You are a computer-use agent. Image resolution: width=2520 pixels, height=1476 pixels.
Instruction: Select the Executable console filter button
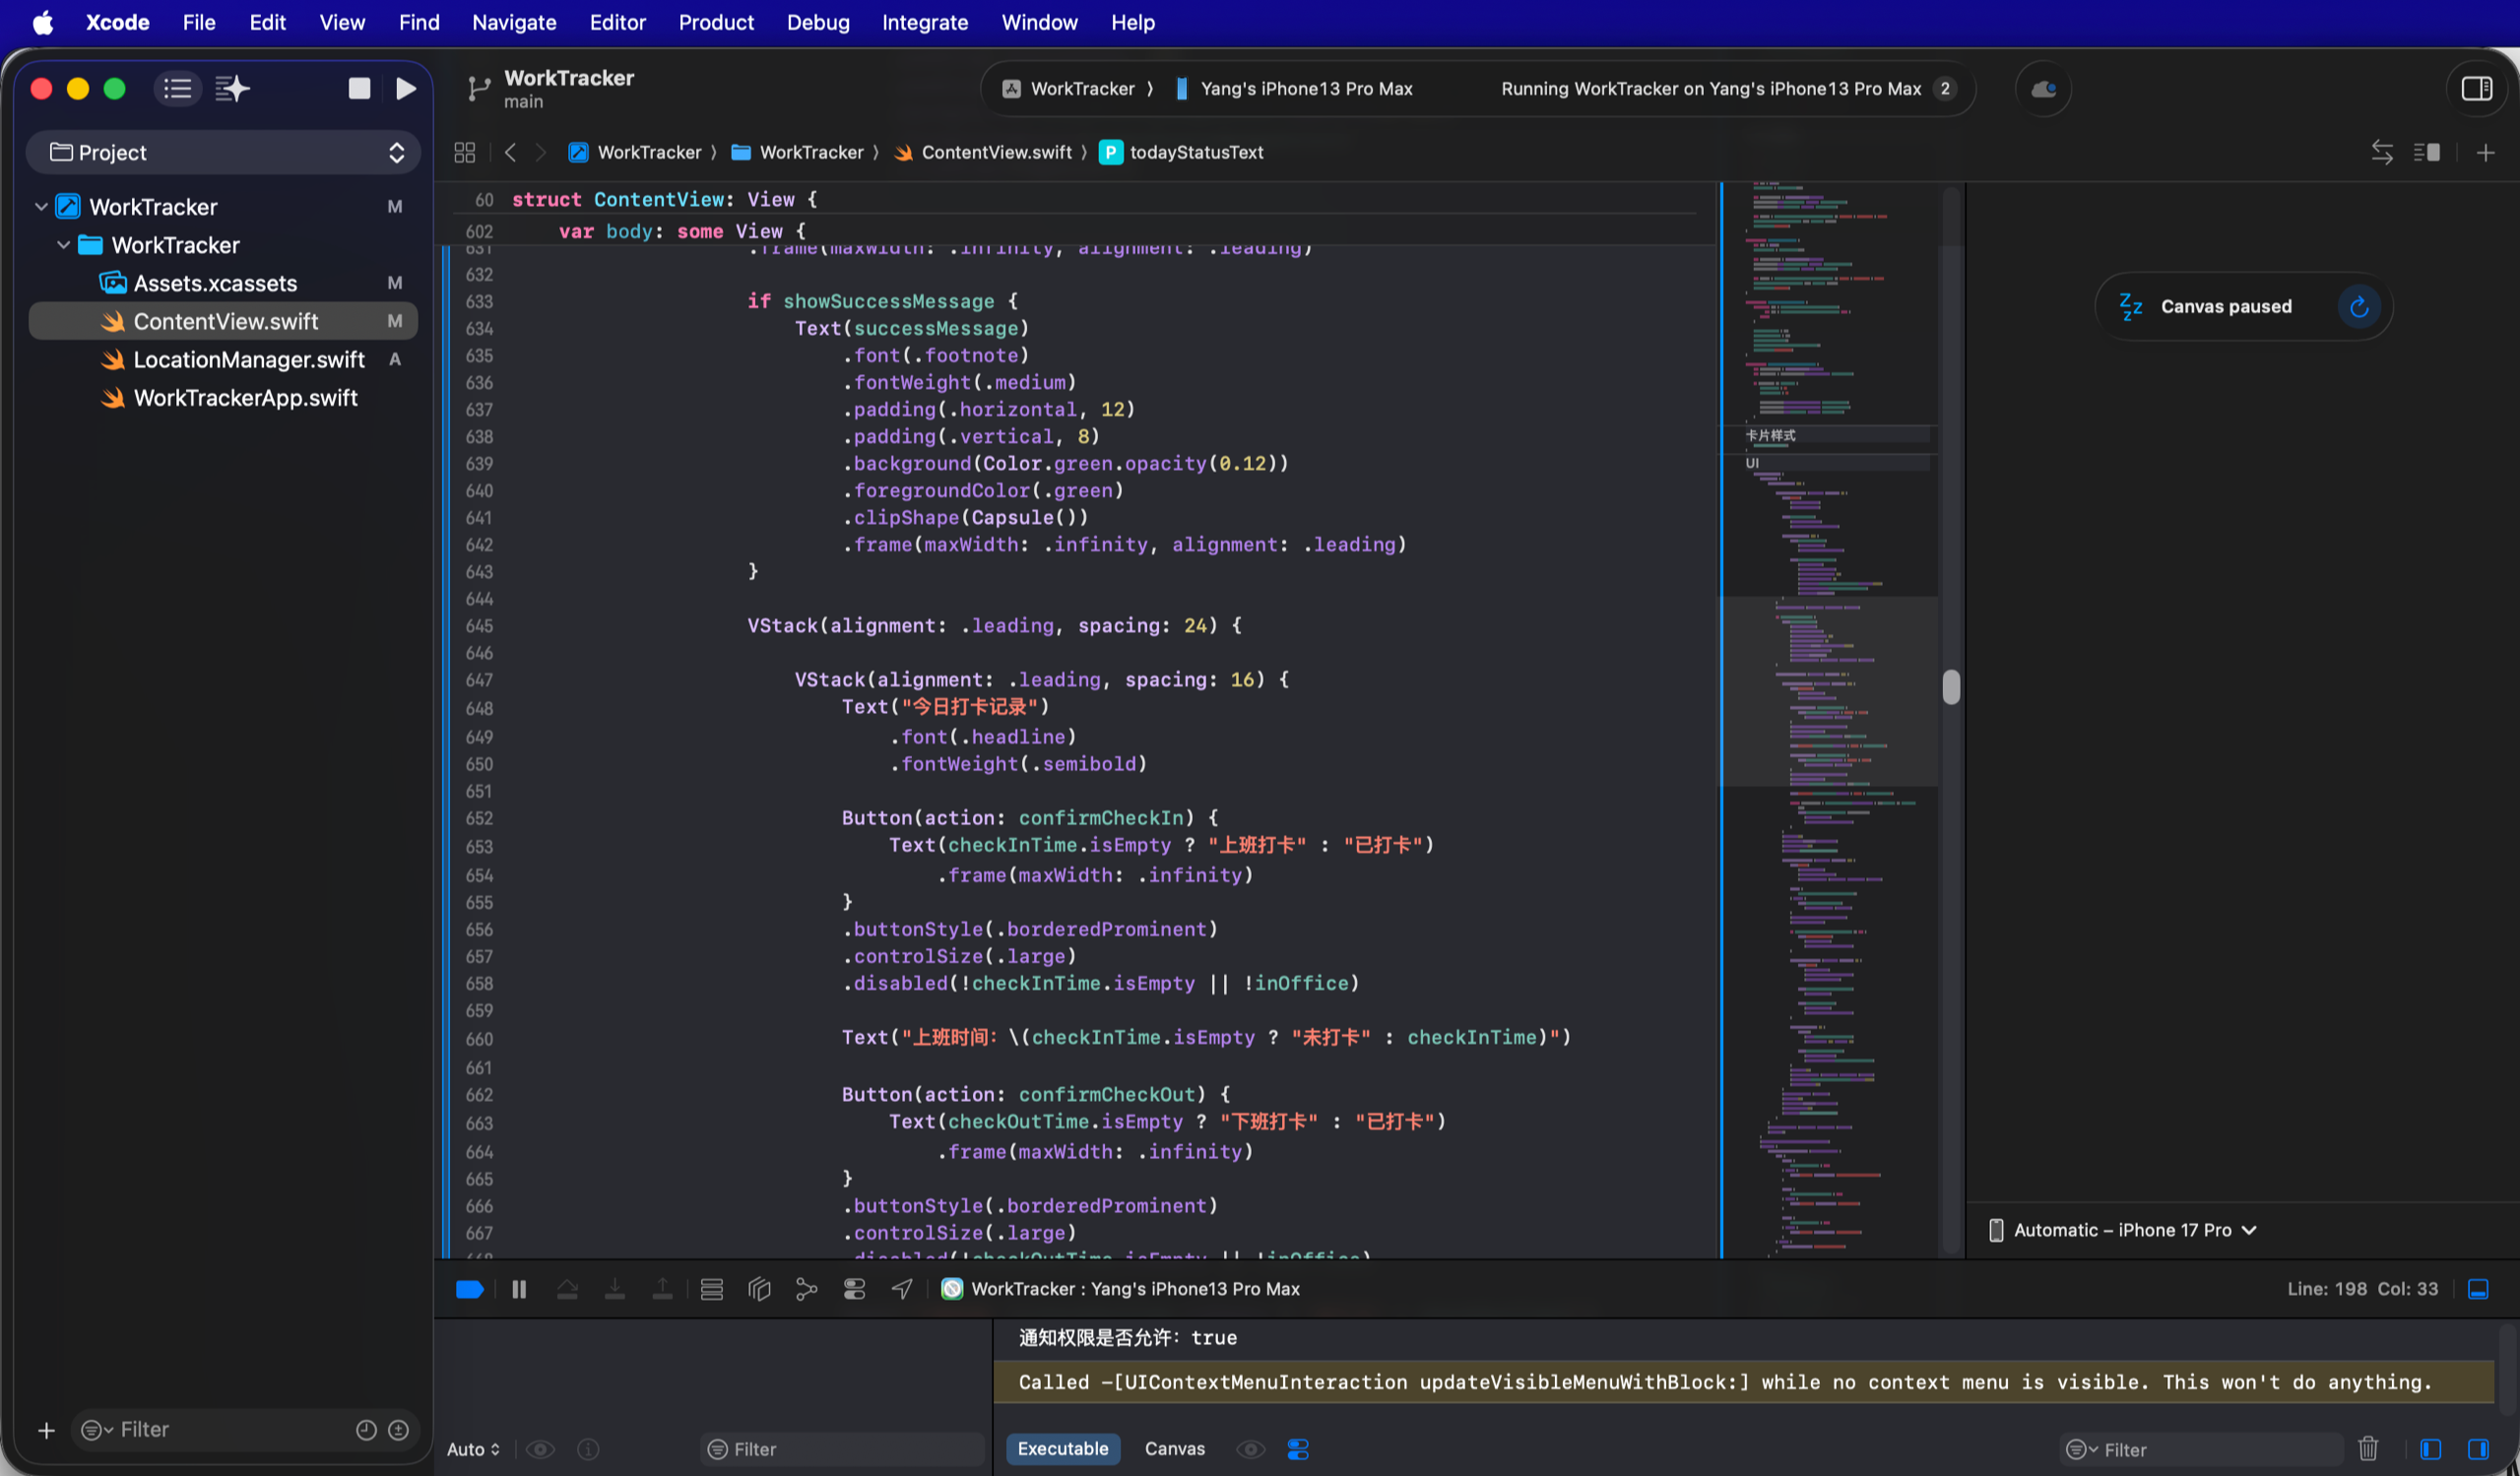coord(1062,1448)
